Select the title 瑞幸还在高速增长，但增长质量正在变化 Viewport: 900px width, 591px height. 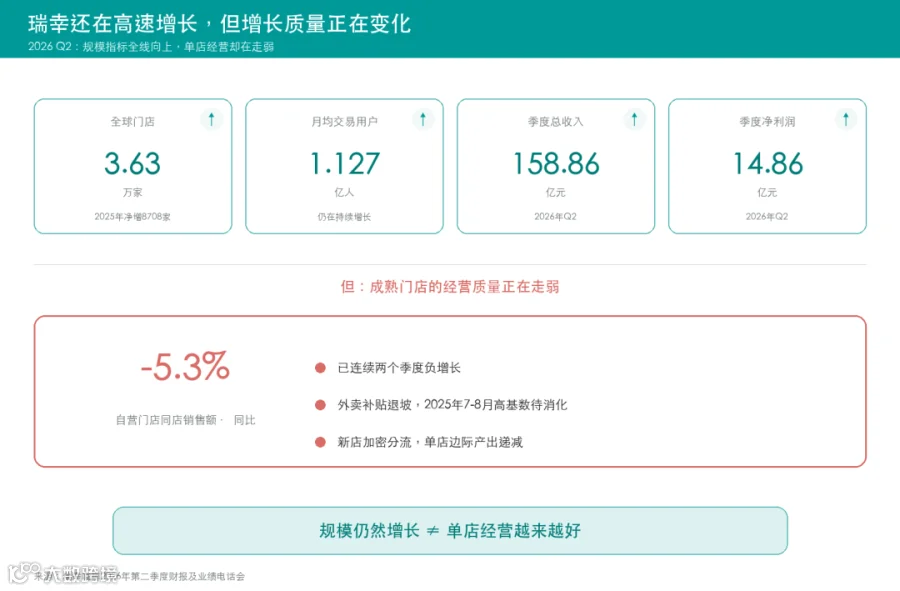pyautogui.click(x=219, y=24)
